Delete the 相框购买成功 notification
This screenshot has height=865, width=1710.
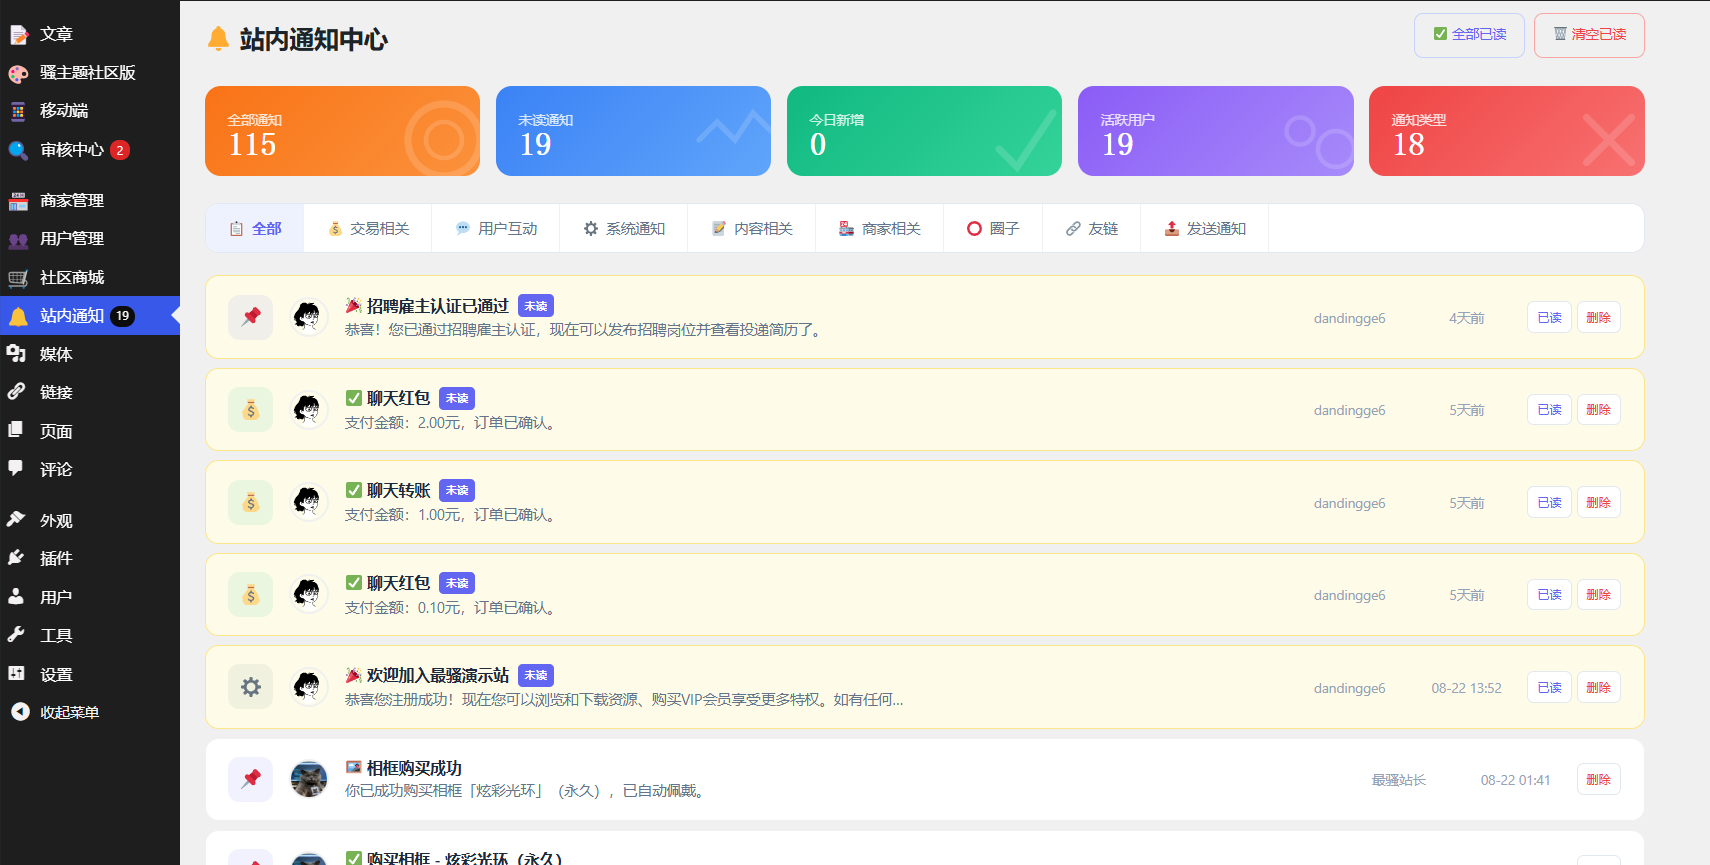coord(1598,780)
